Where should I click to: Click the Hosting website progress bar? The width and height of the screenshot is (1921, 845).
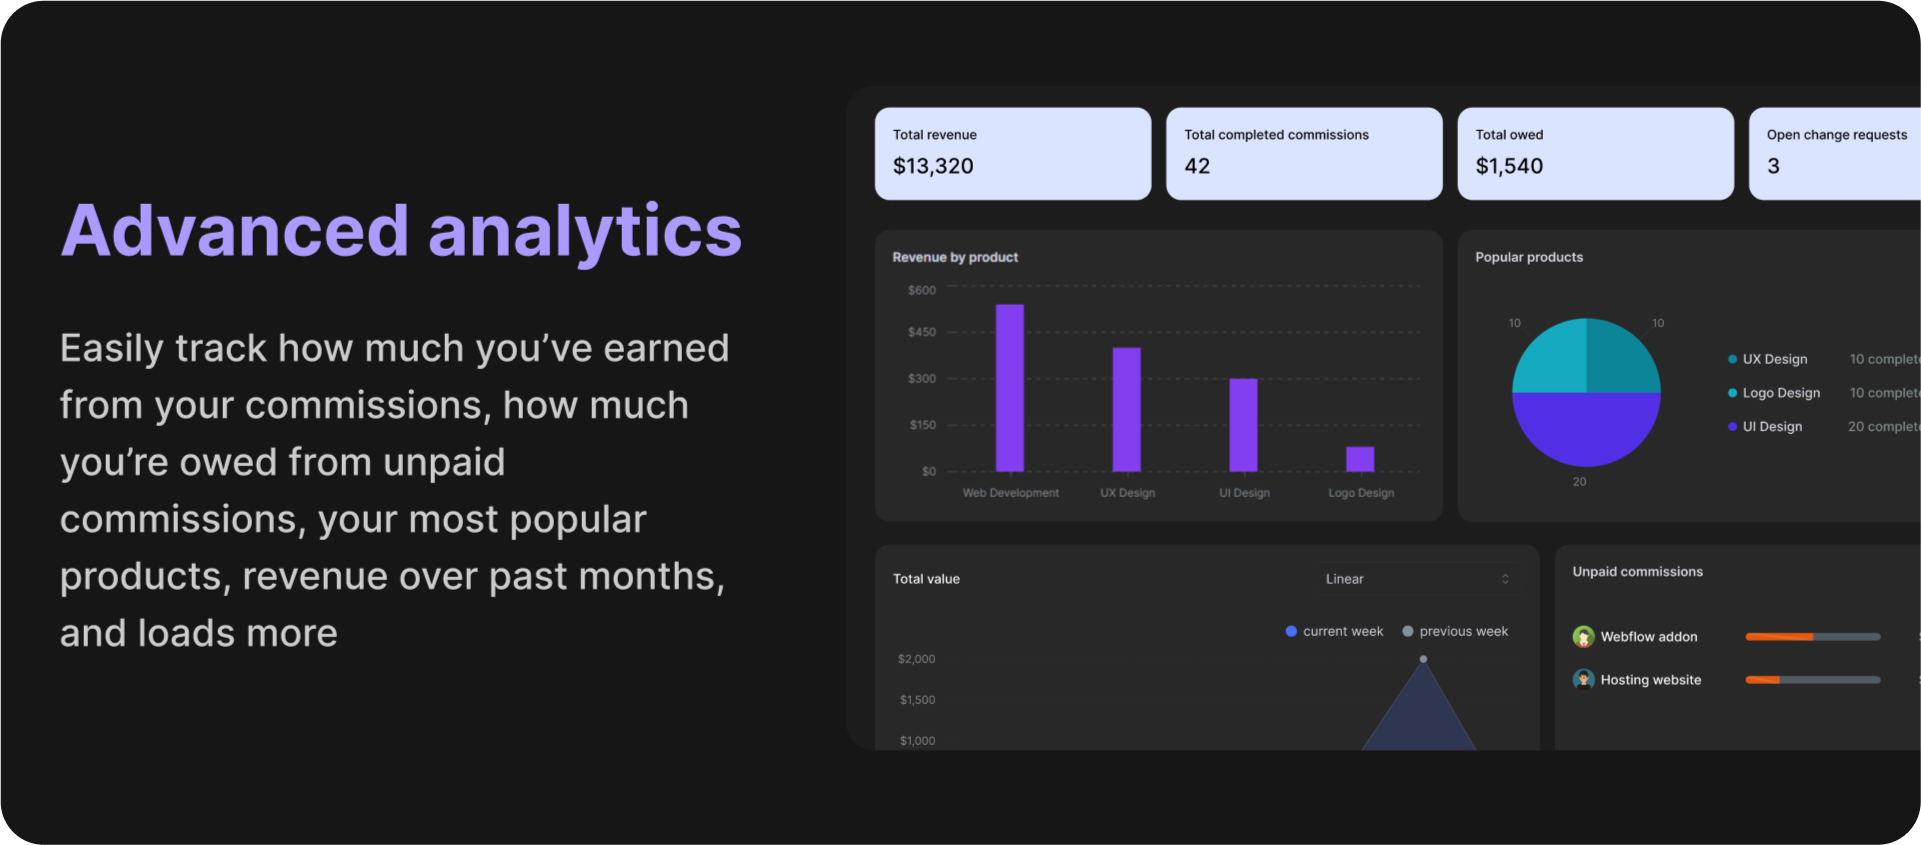[x=1812, y=680]
